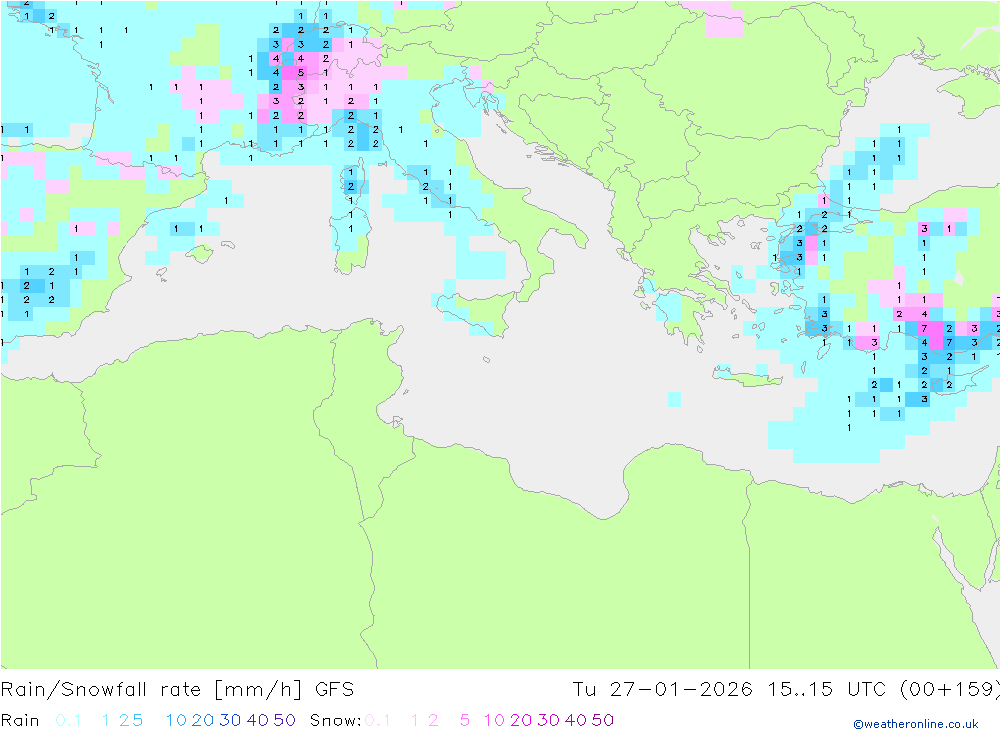Select the 'Rain/Snowfall rate [mm/h] GFS' title
This screenshot has height=733, width=1000.
pyautogui.click(x=177, y=690)
